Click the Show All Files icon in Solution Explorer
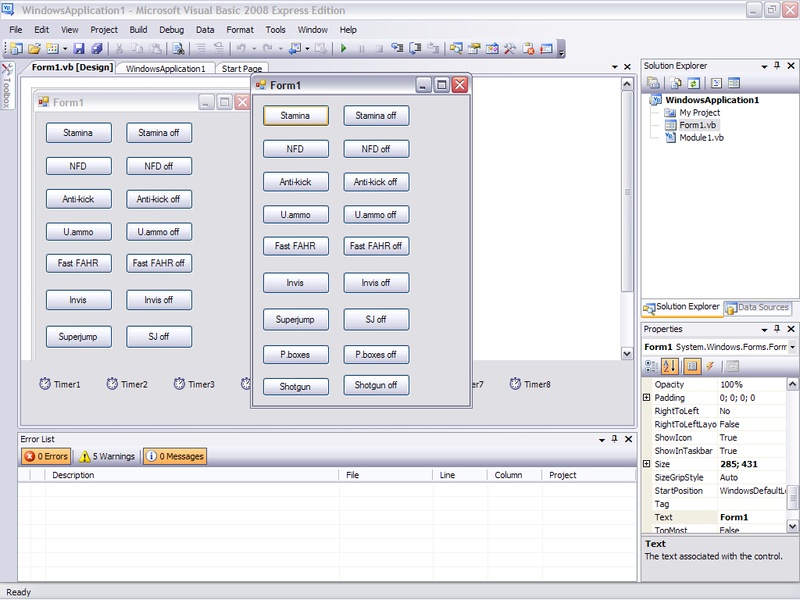Viewport: 800px width, 600px height. click(x=676, y=83)
